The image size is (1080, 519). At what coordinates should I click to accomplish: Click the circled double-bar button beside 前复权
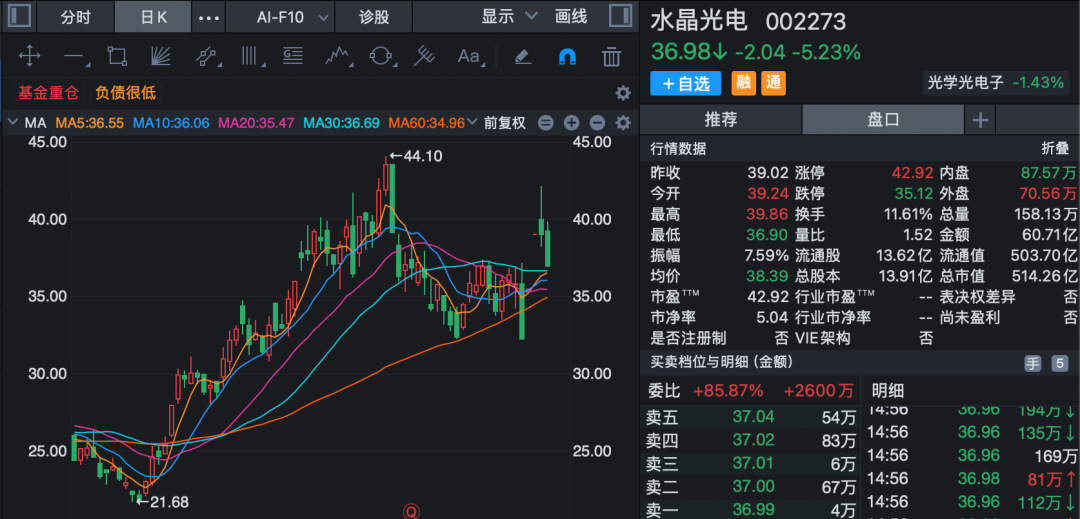pyautogui.click(x=546, y=123)
